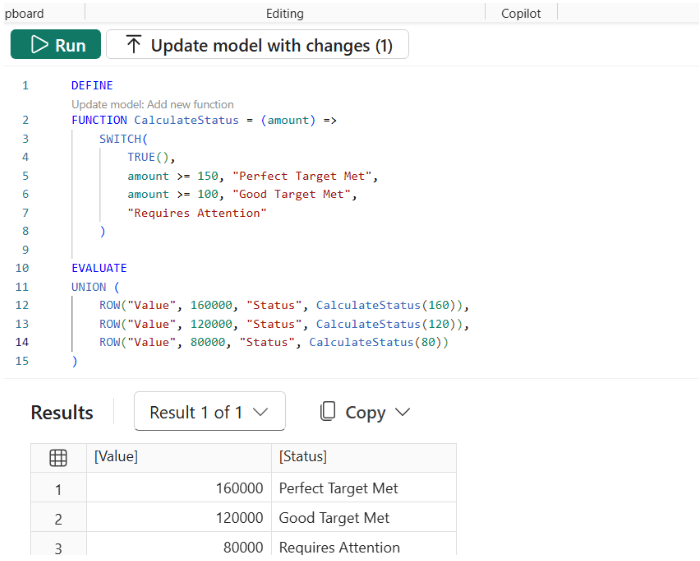Click CalculateStatus(80) on line 14
The height and width of the screenshot is (561, 700).
coord(375,342)
